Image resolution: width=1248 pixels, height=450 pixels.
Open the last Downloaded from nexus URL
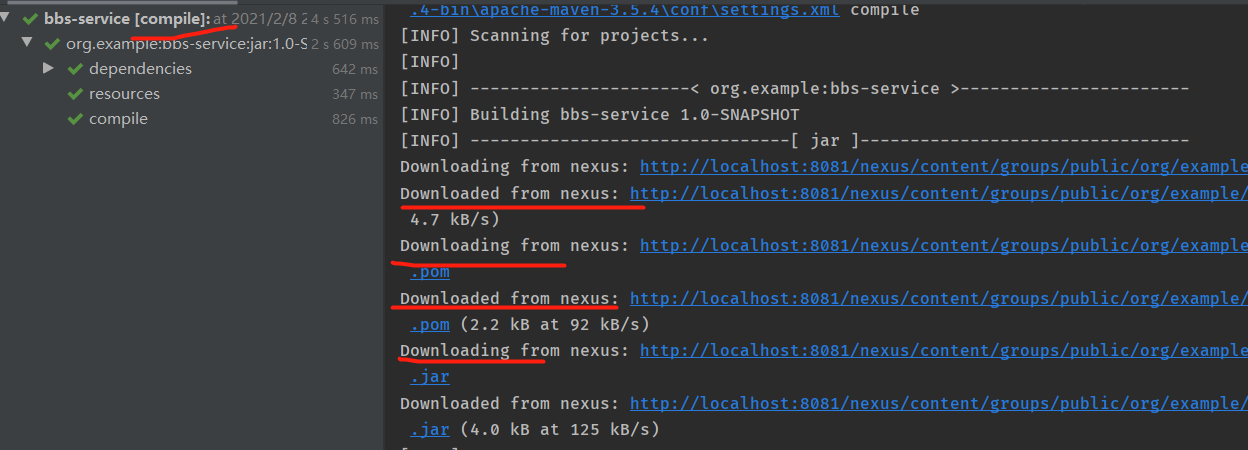click(939, 404)
